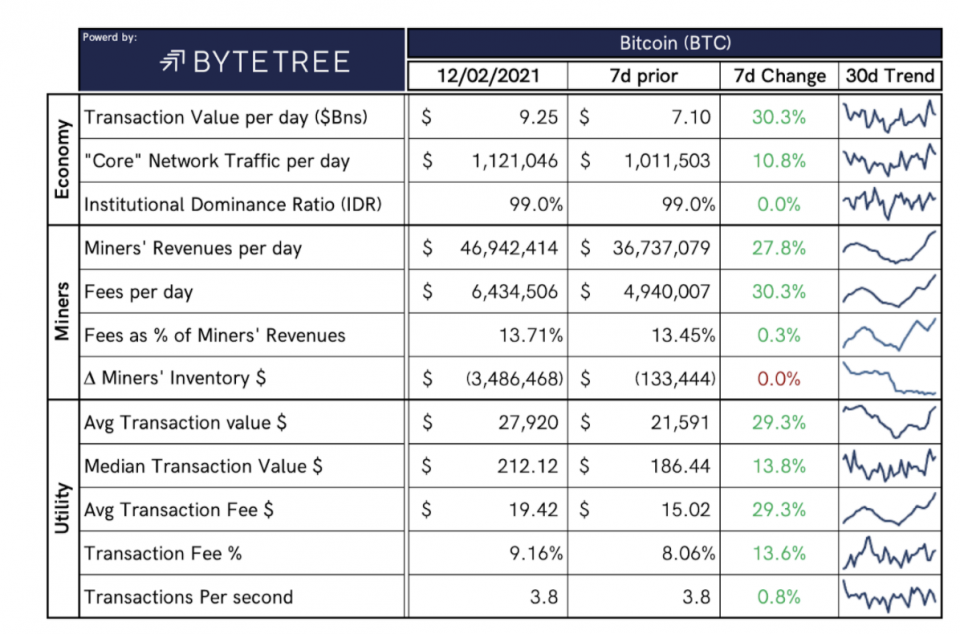Click the Institutional Dominance Ratio trend sparkline
Viewport: 960px width, 634px height.
890,203
